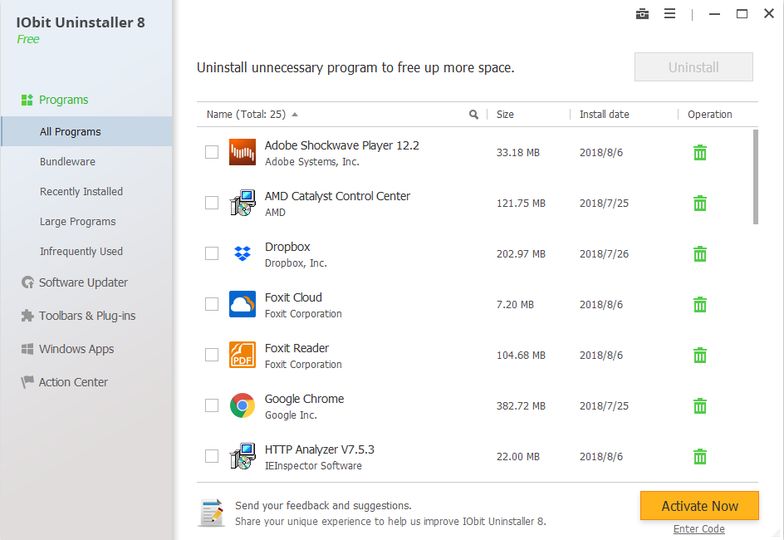Click the Foxit Reader program name
The height and width of the screenshot is (540, 784).
click(296, 348)
